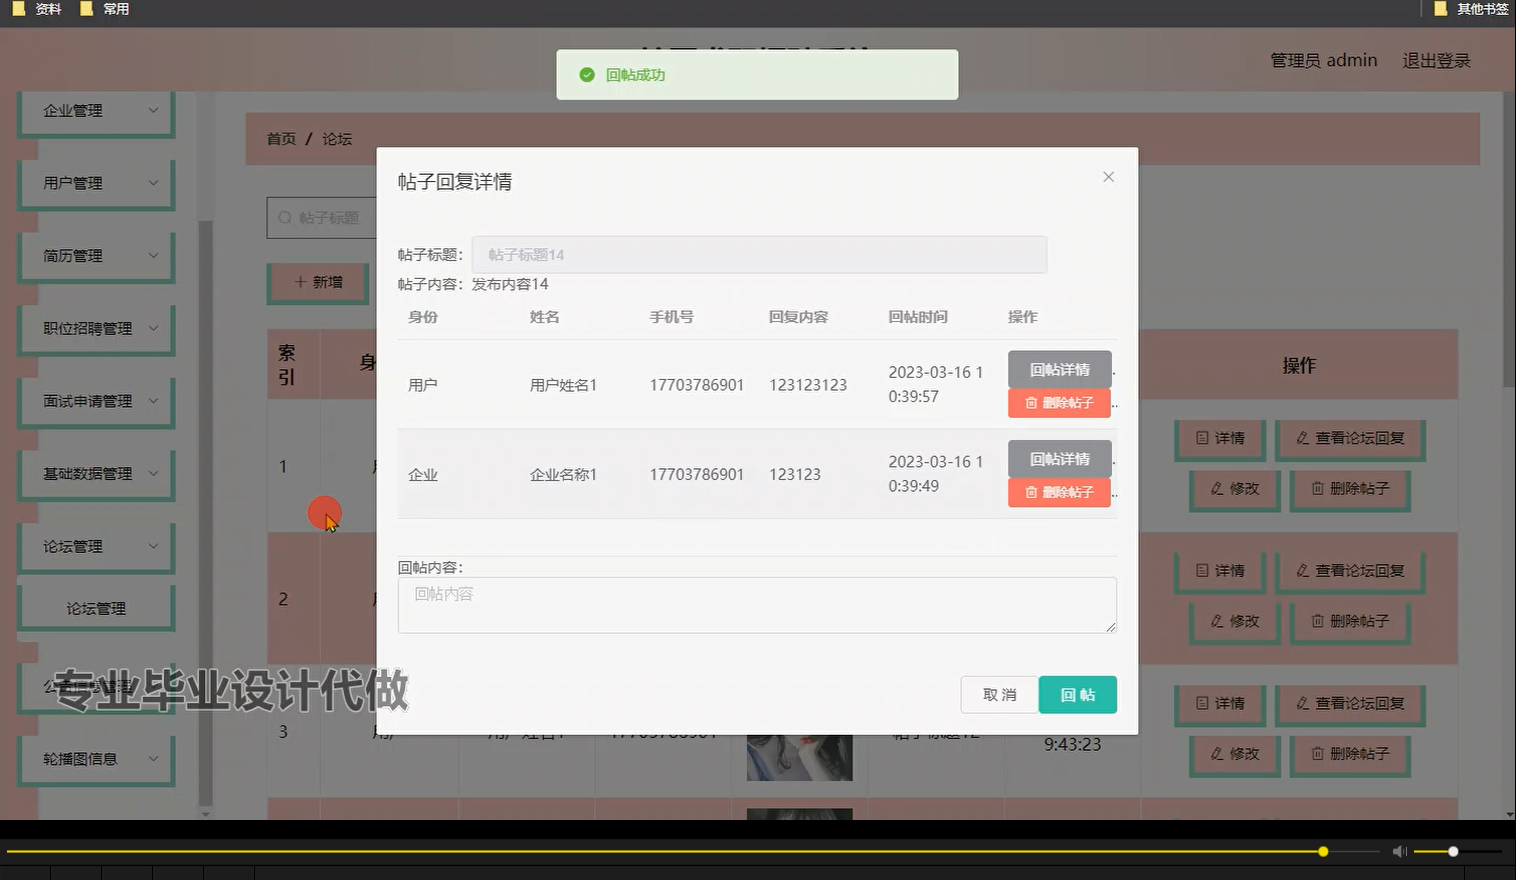
Task: Expand the 用户管理 sidebar section
Action: [95, 183]
